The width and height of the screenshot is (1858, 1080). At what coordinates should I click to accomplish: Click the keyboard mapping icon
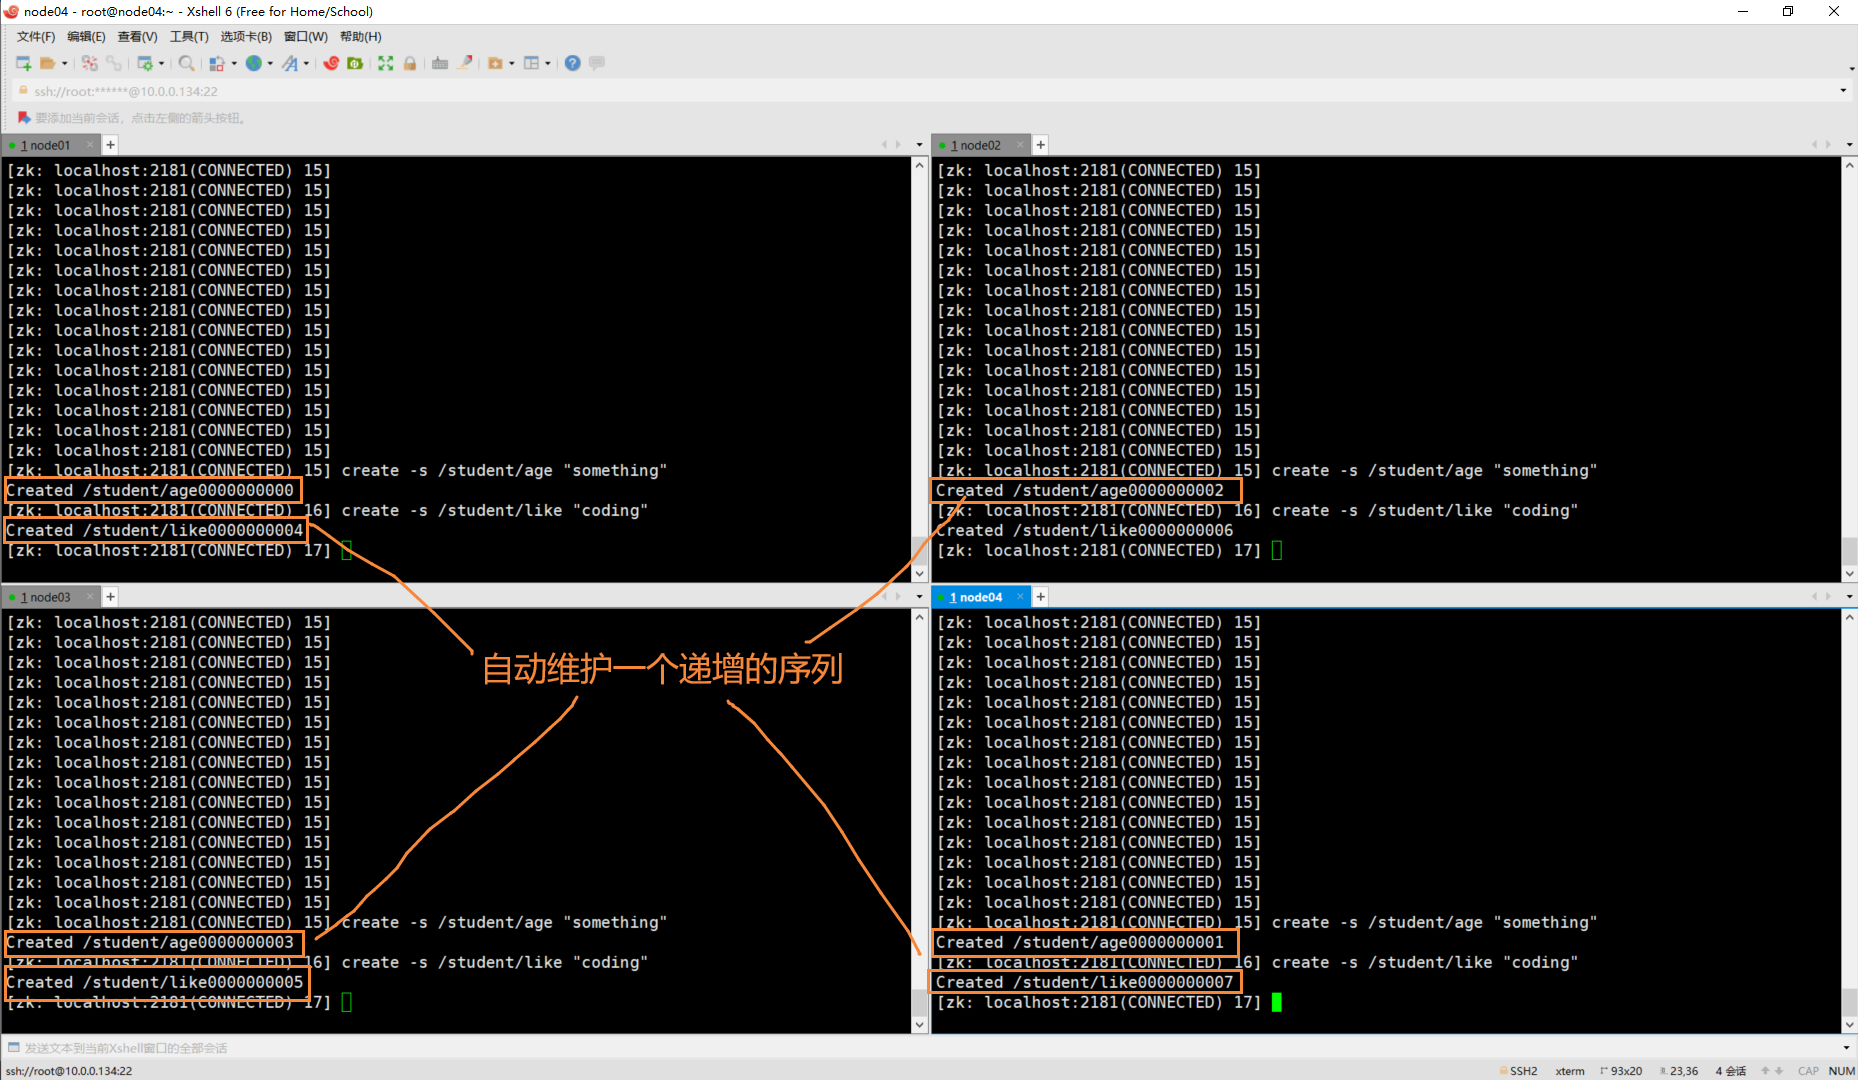tap(440, 63)
